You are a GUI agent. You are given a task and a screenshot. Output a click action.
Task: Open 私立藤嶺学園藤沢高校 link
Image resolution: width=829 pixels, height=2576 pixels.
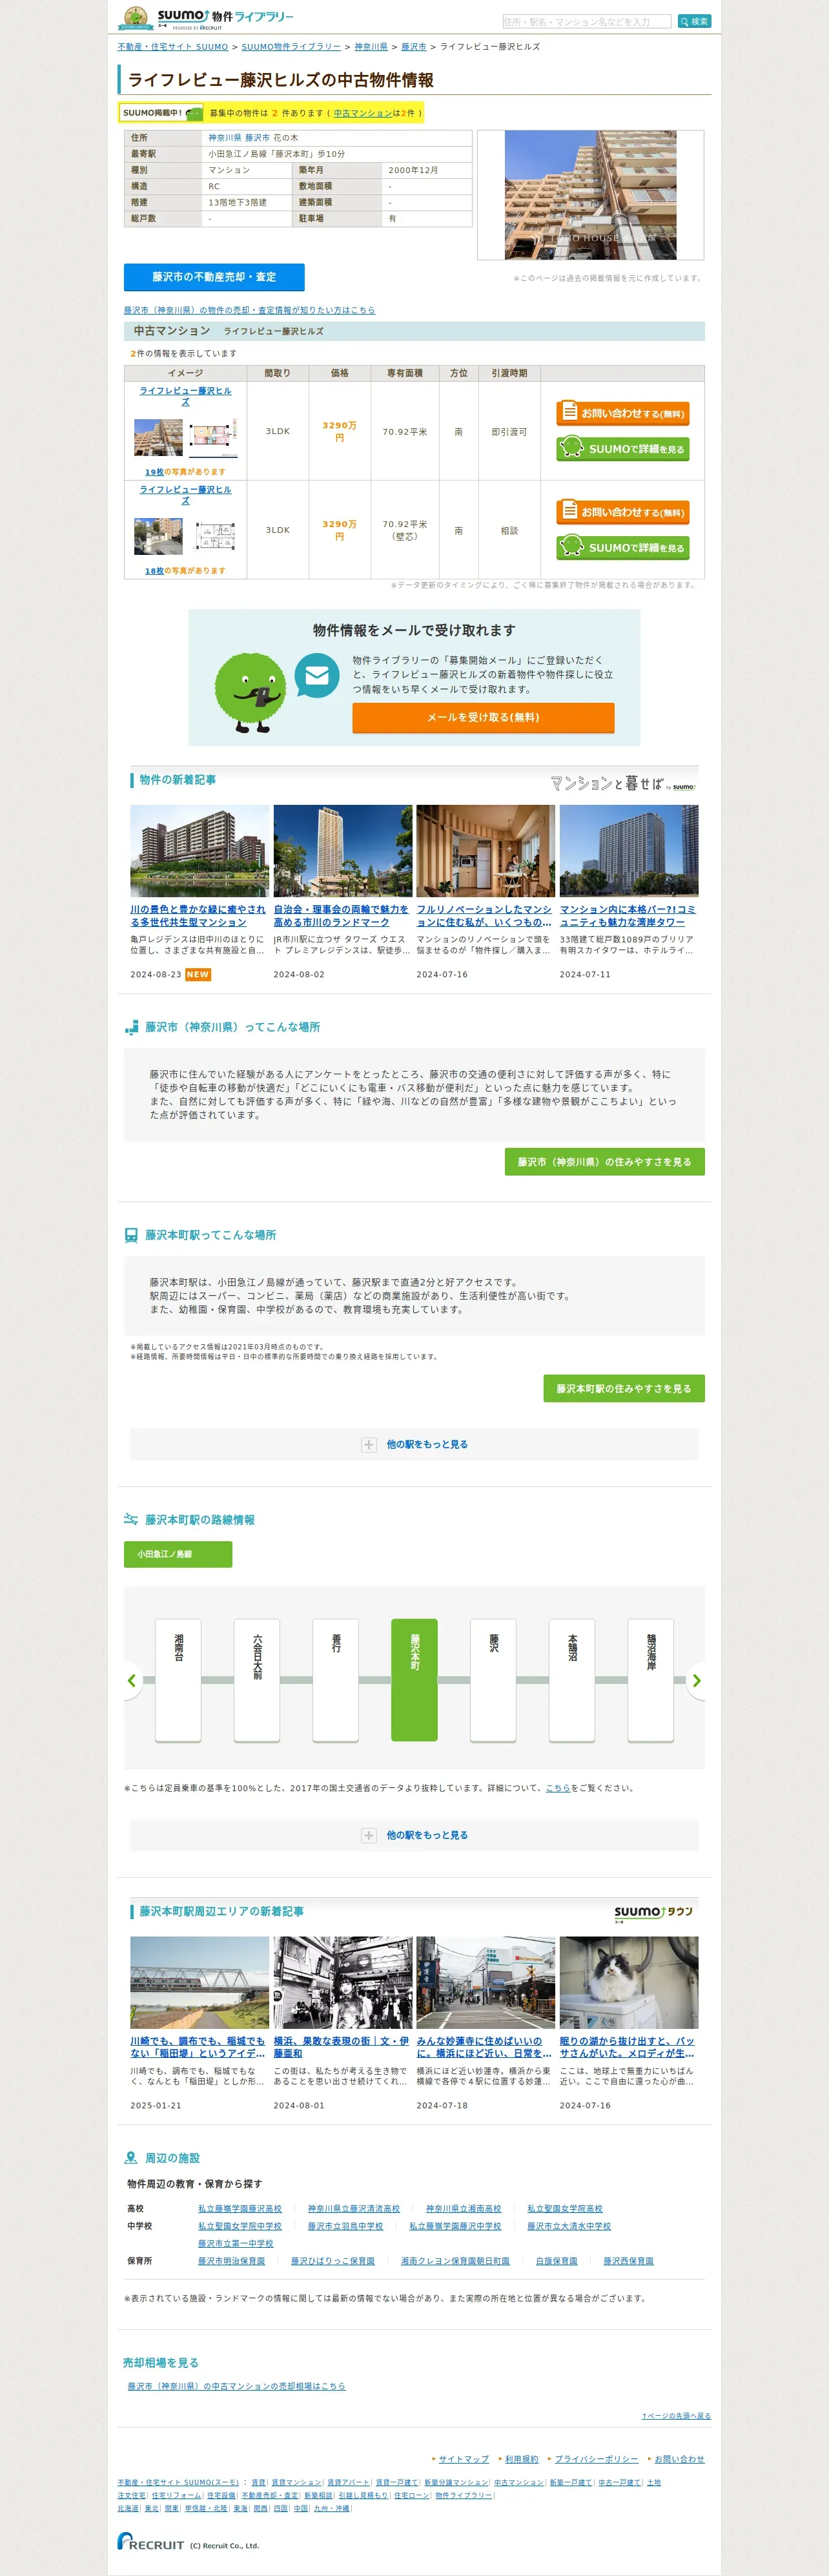(240, 2209)
